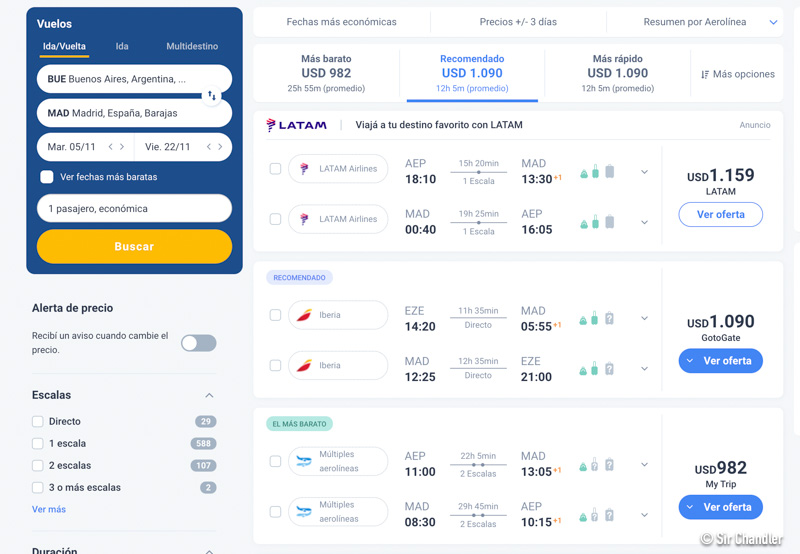
Task: Click the swap origin and destination icon
Action: pyautogui.click(x=211, y=96)
